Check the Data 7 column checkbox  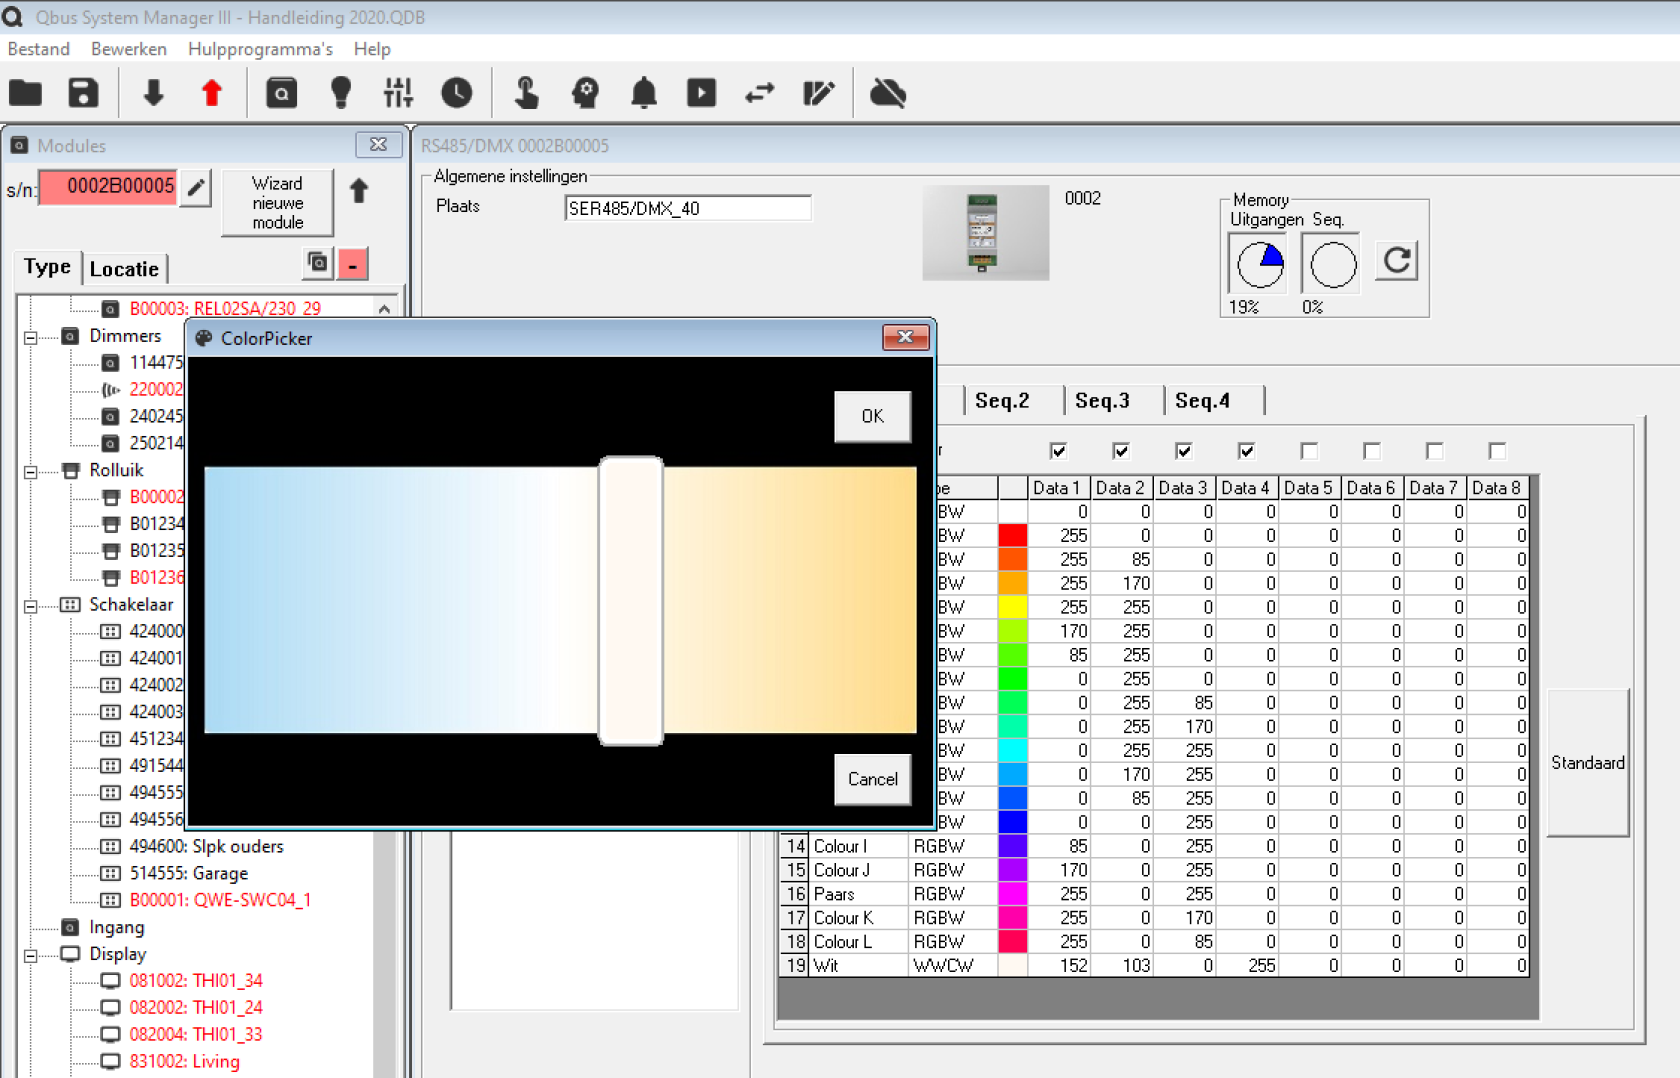(x=1434, y=451)
